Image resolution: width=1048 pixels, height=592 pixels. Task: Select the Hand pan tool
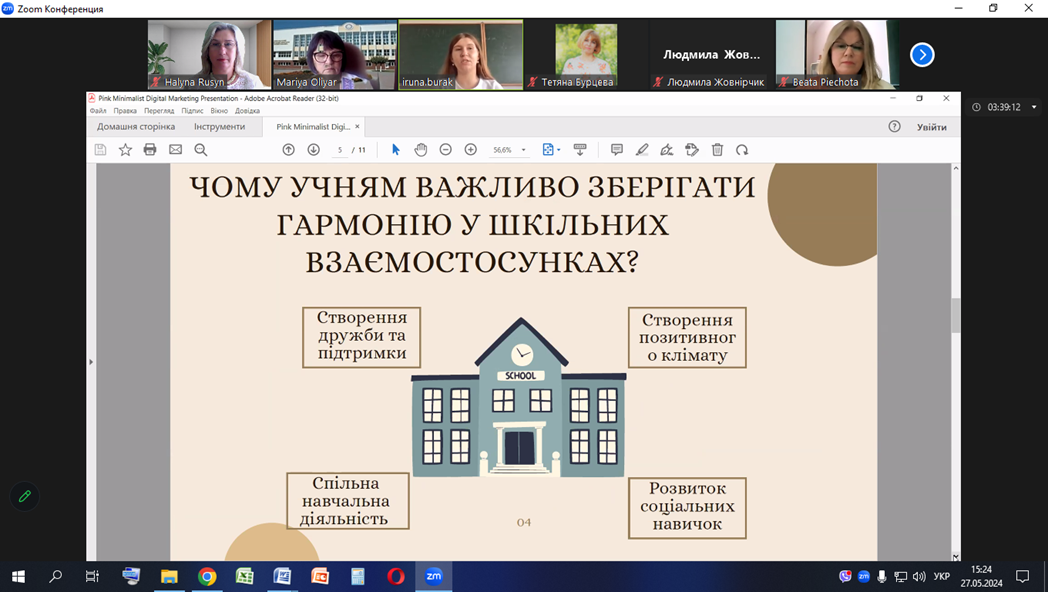coord(421,150)
